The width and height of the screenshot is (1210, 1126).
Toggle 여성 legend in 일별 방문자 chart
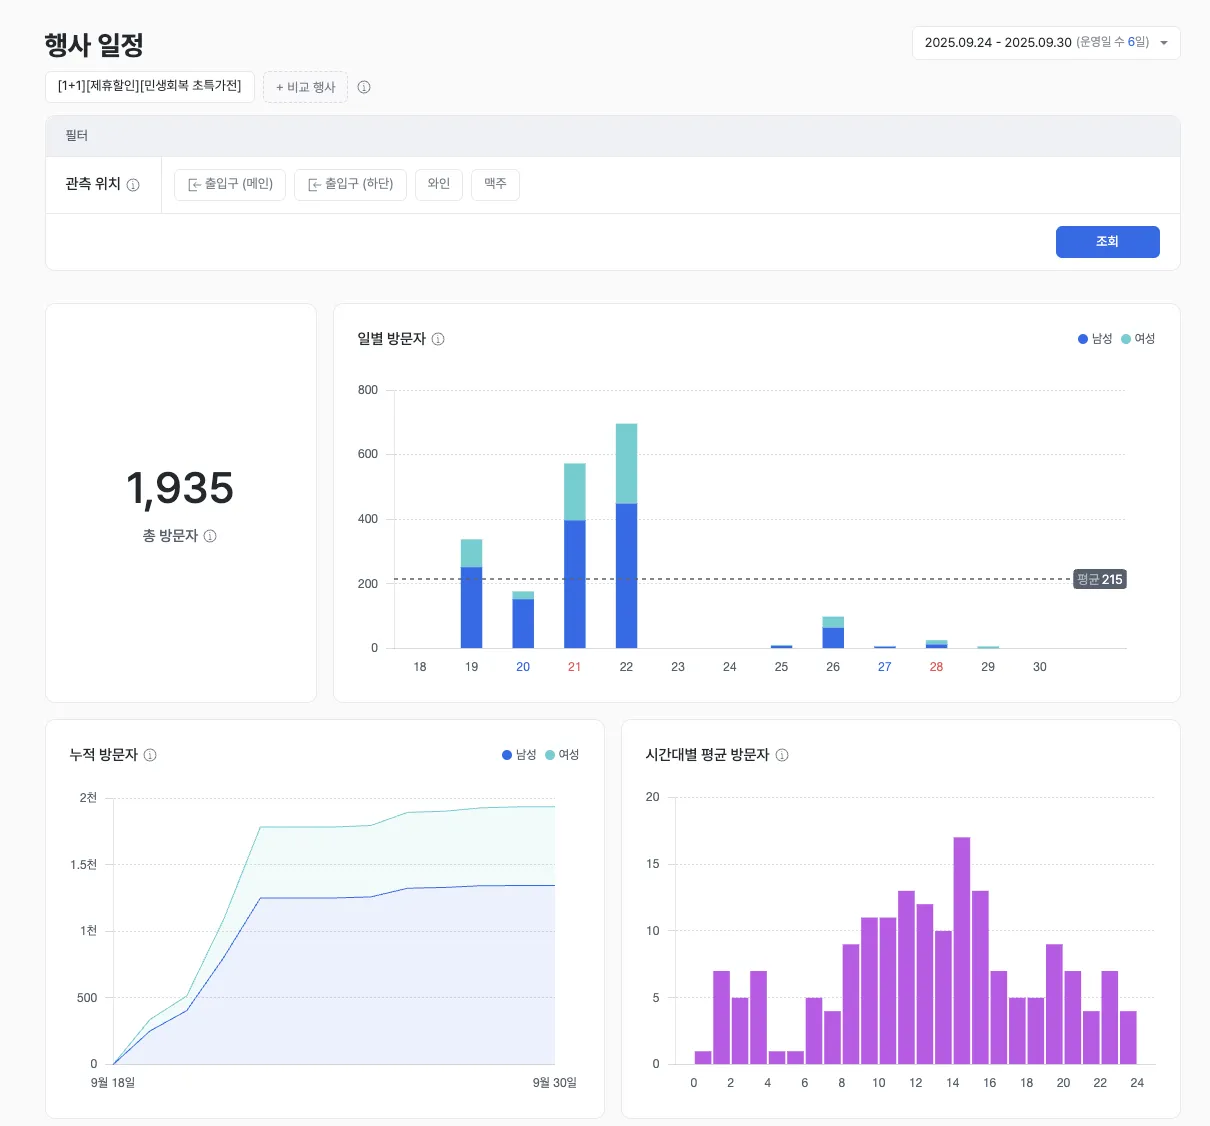coord(1138,339)
